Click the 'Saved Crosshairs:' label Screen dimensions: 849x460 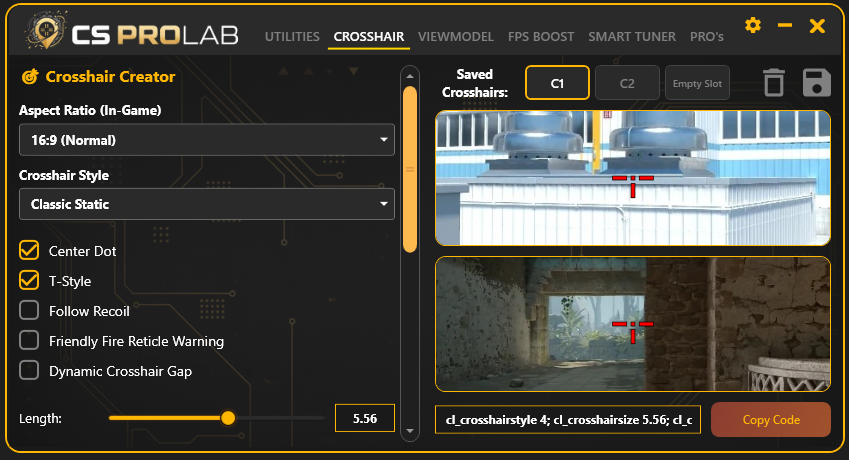point(475,83)
